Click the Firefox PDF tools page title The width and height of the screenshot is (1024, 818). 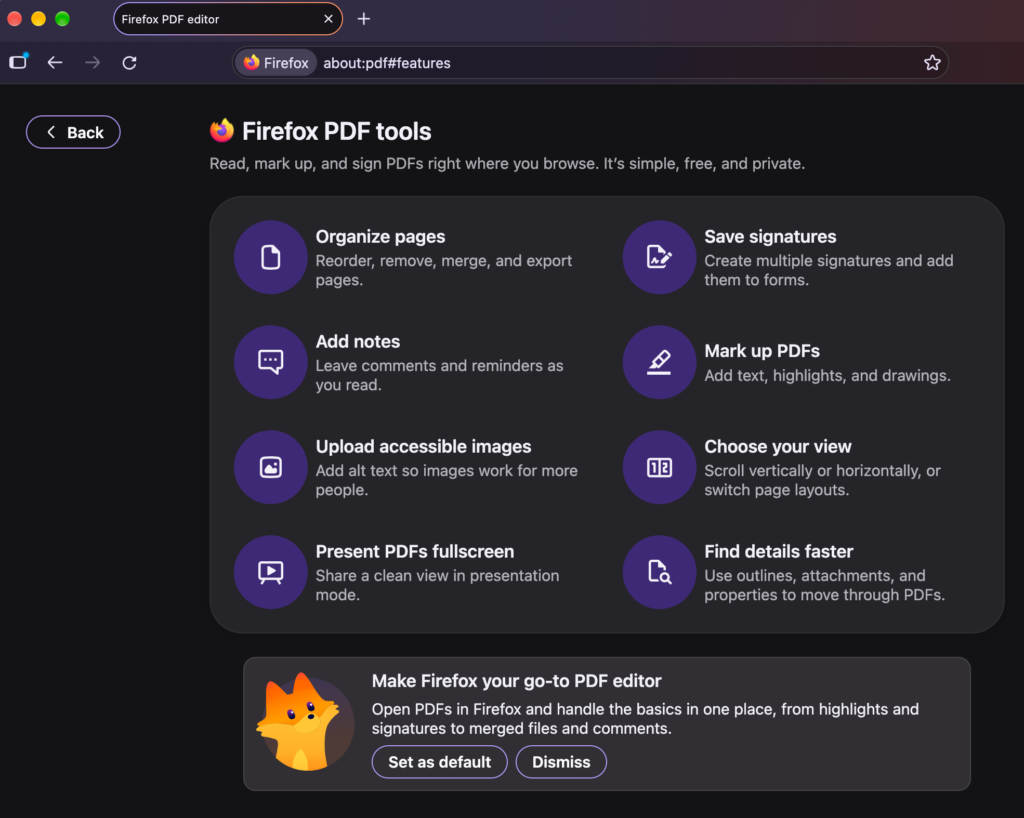336,131
